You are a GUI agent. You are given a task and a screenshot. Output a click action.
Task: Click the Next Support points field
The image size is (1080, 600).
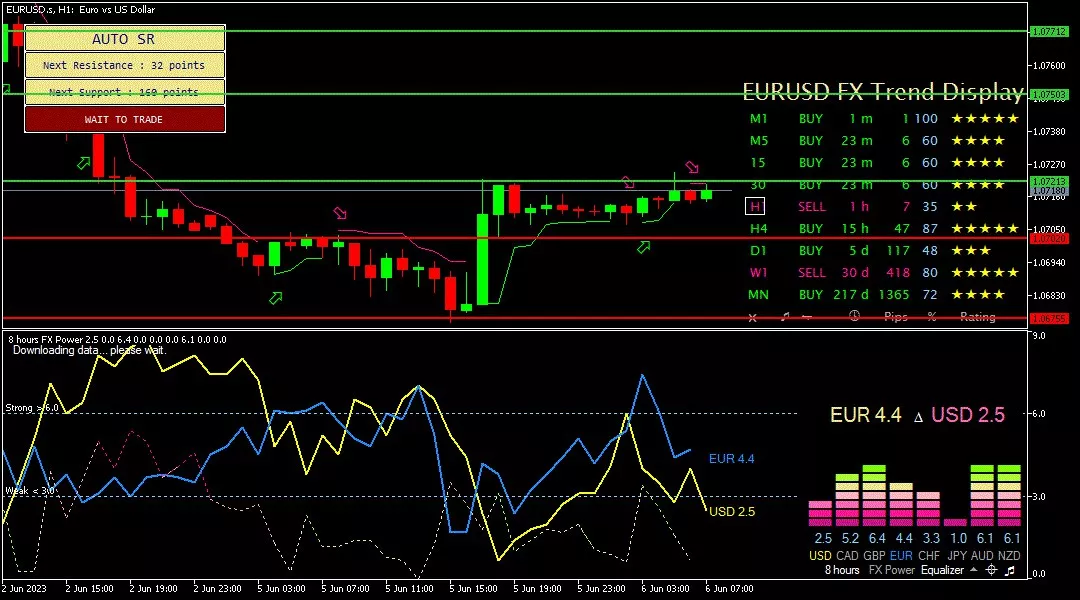125,92
